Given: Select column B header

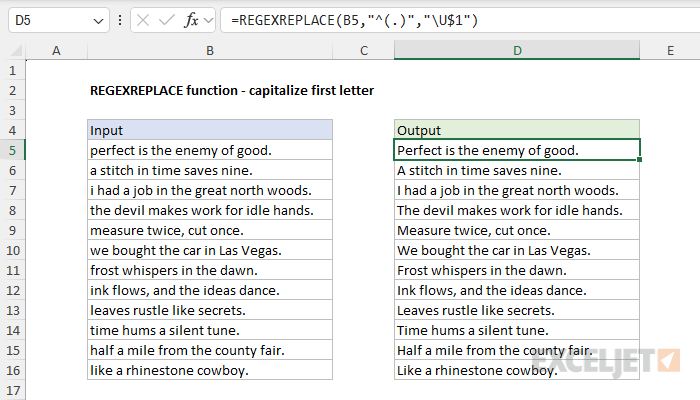Looking at the screenshot, I should [x=209, y=50].
